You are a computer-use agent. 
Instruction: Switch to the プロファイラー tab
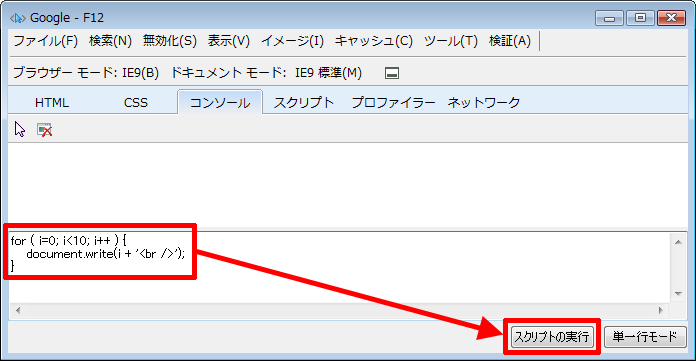pos(393,103)
